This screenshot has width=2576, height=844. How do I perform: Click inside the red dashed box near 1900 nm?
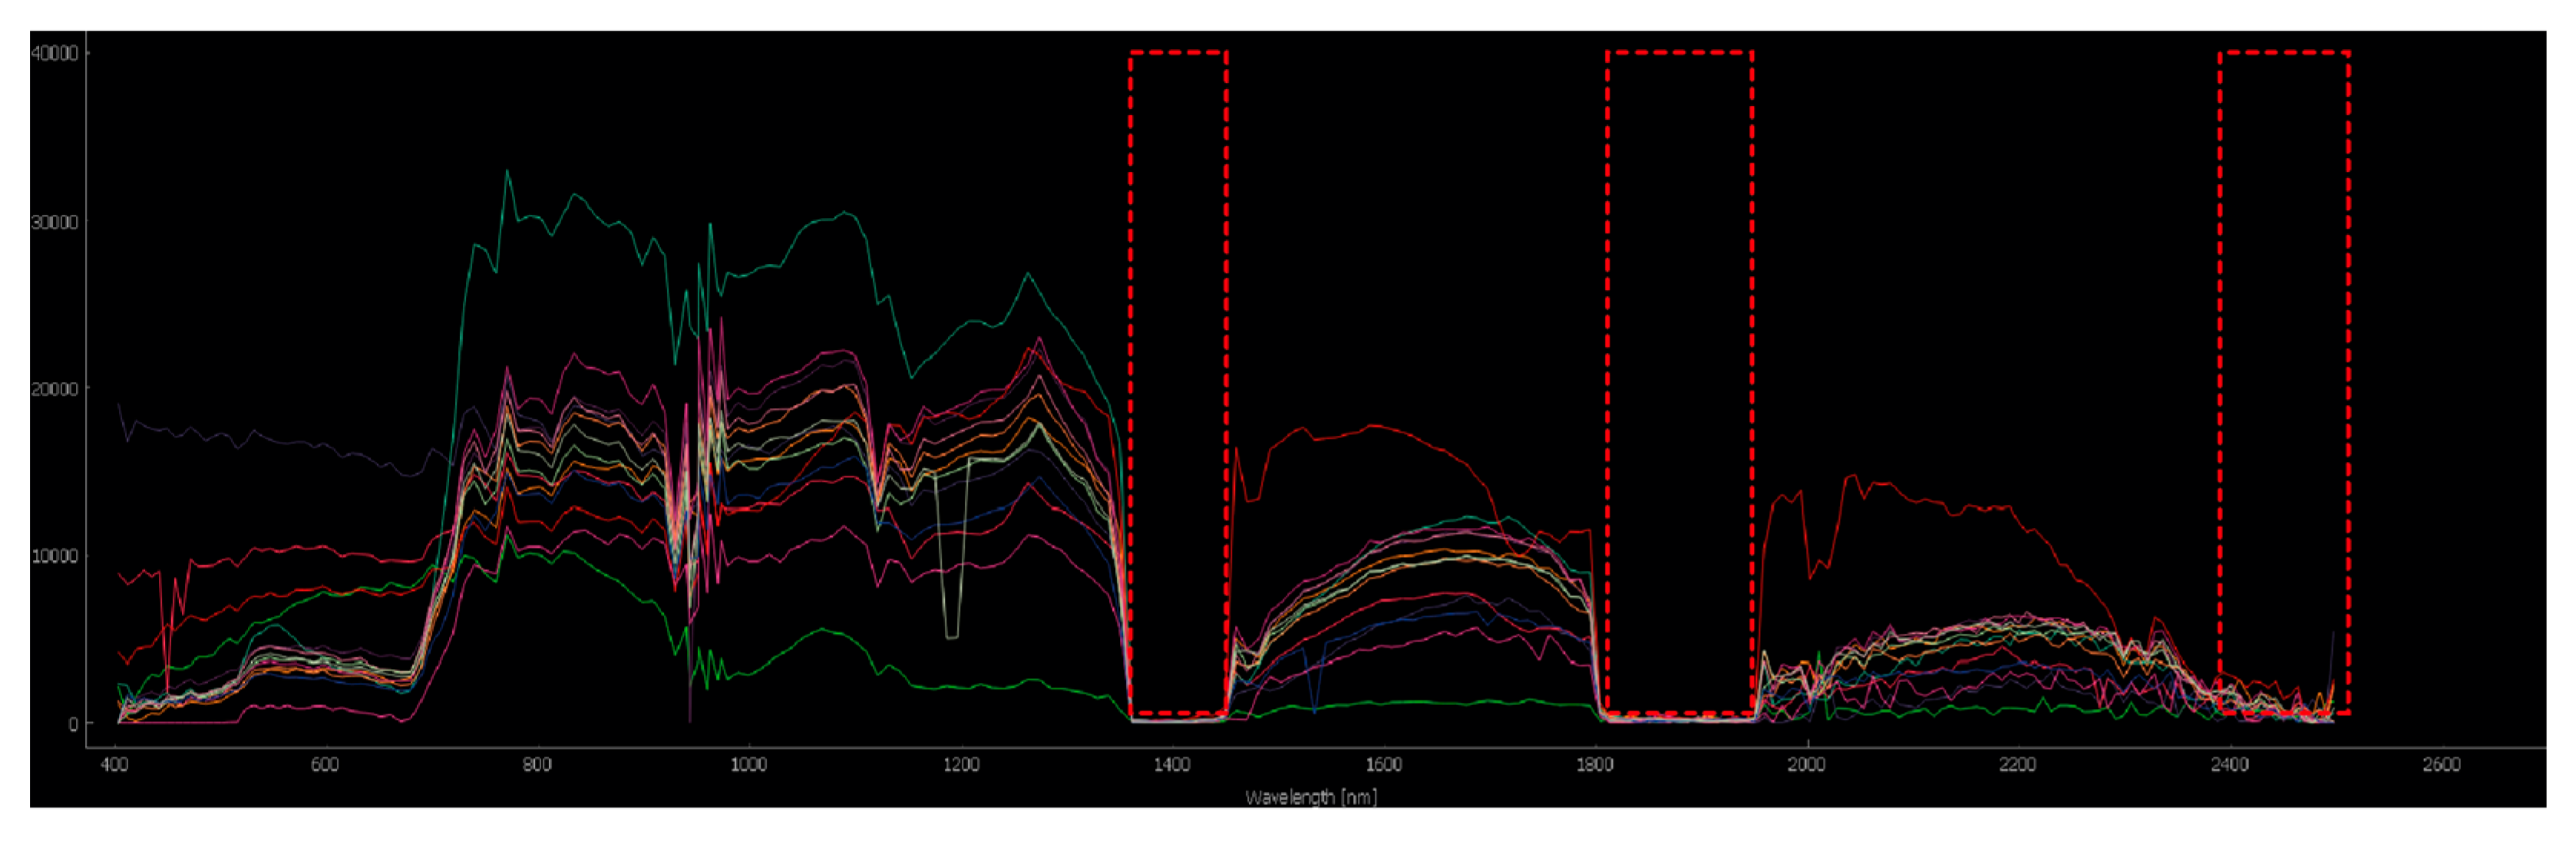point(1679,380)
